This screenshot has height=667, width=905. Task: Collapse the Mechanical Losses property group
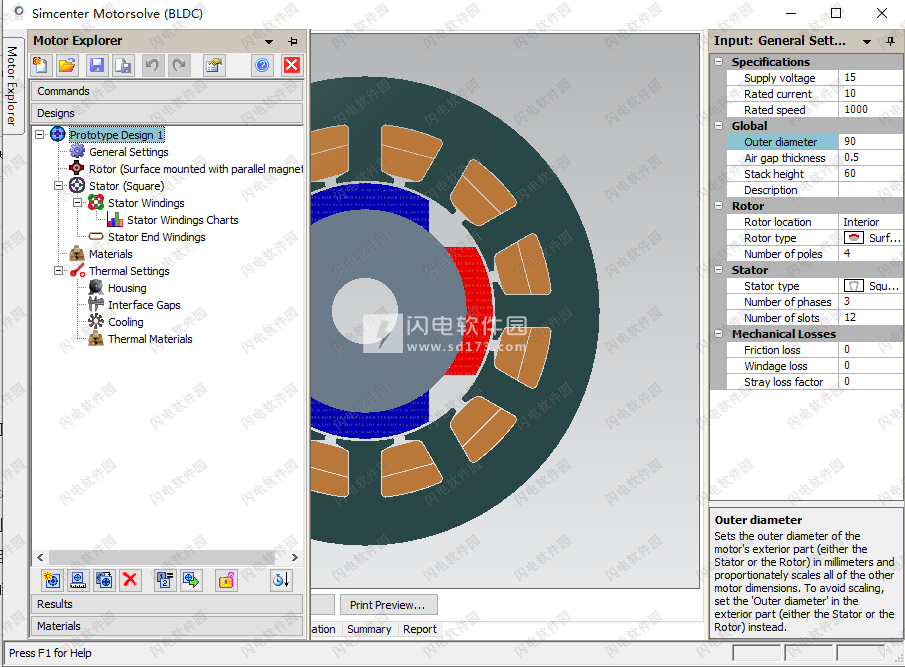click(719, 334)
